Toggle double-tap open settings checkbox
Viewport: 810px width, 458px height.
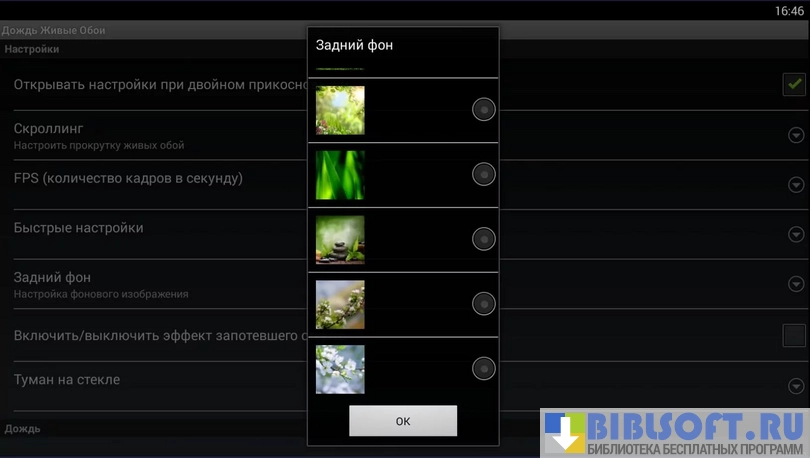coord(794,85)
